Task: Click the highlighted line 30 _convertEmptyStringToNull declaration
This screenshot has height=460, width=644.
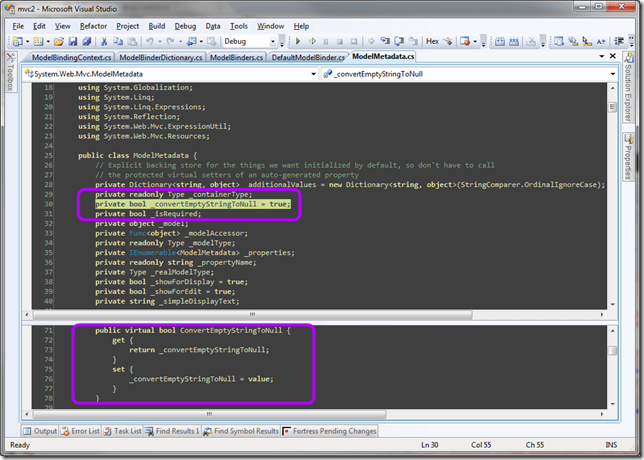Action: point(193,204)
